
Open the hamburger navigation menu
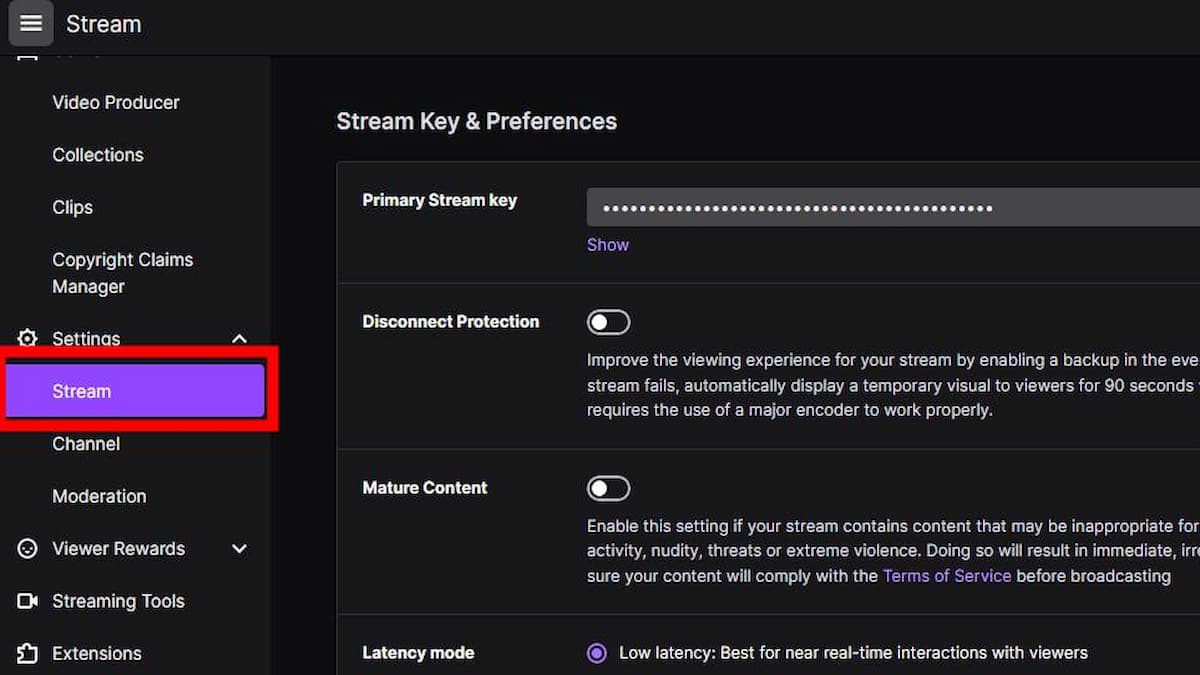tap(30, 23)
